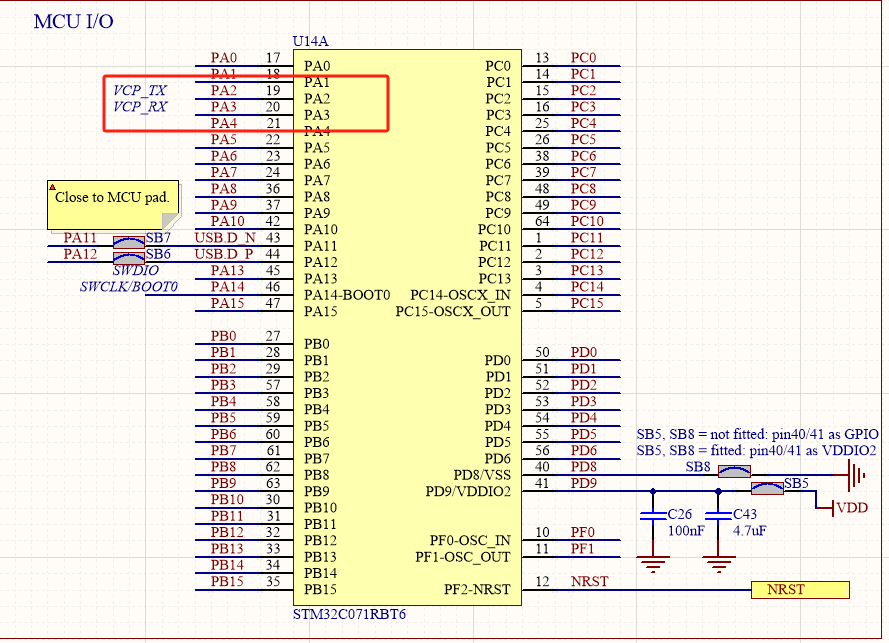
Task: Select the USB.D_P net label on pin 44
Action: [223, 255]
